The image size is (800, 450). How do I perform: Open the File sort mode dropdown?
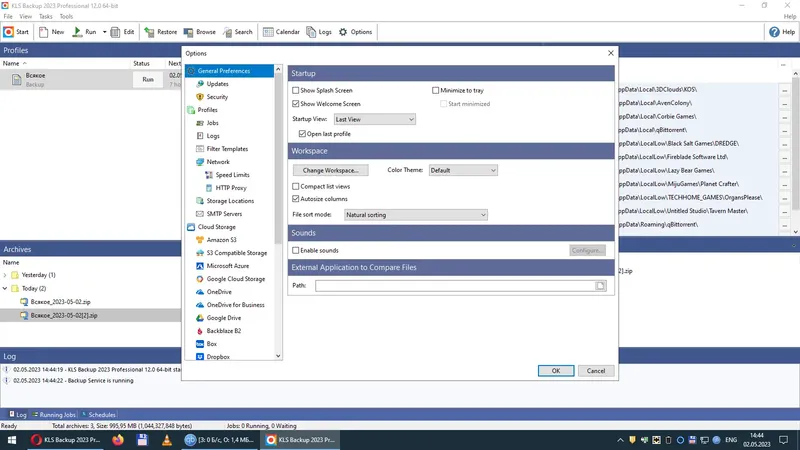tap(415, 215)
